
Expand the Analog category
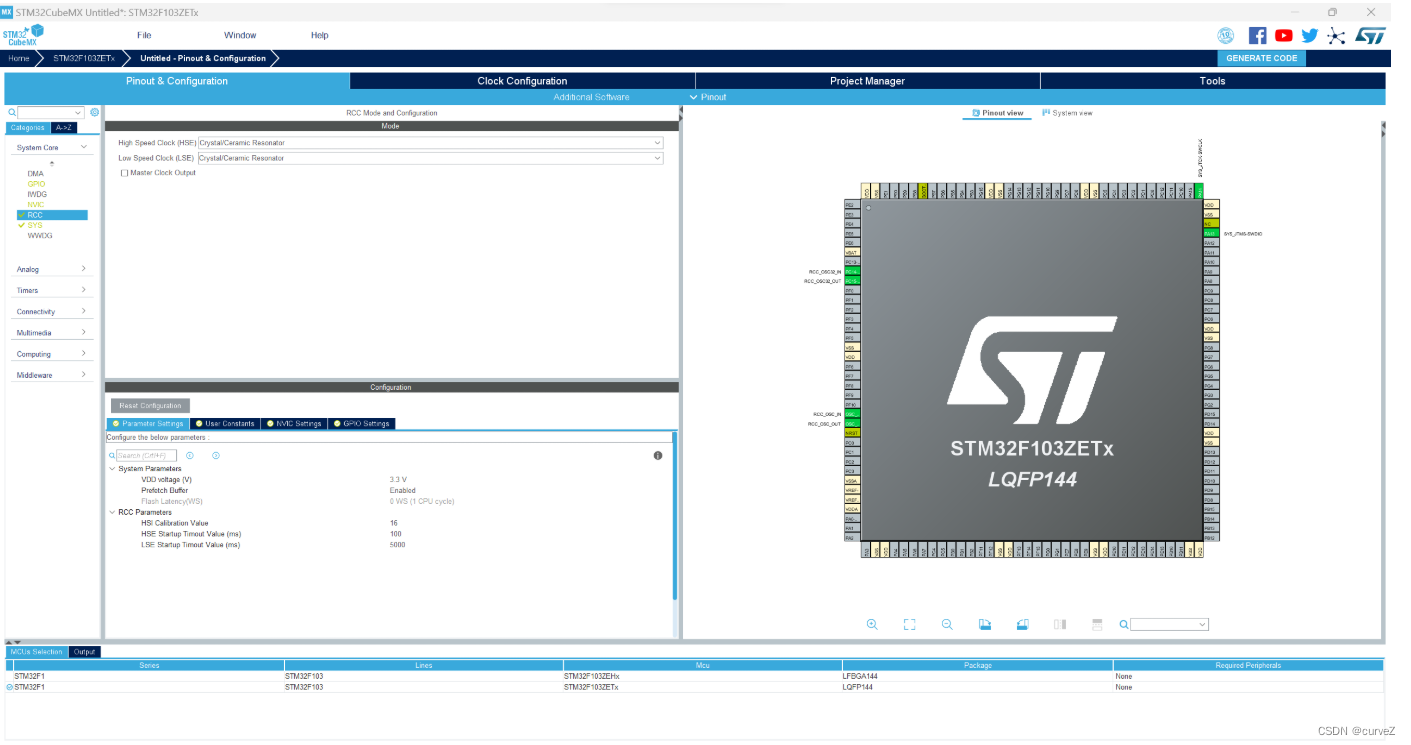(x=52, y=269)
